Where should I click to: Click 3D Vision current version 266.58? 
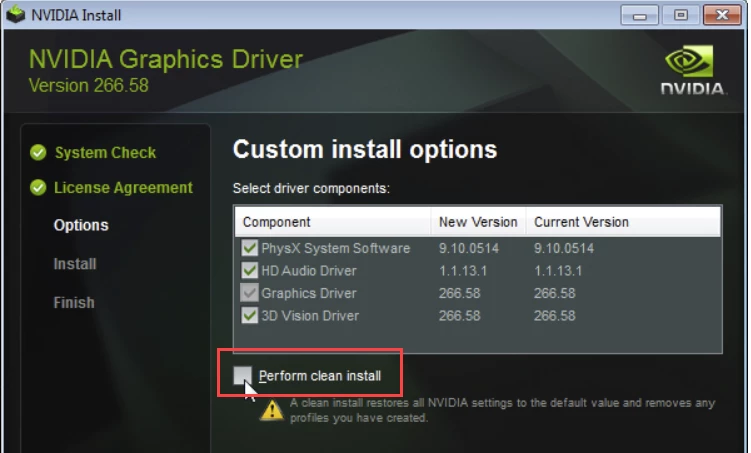coord(555,316)
